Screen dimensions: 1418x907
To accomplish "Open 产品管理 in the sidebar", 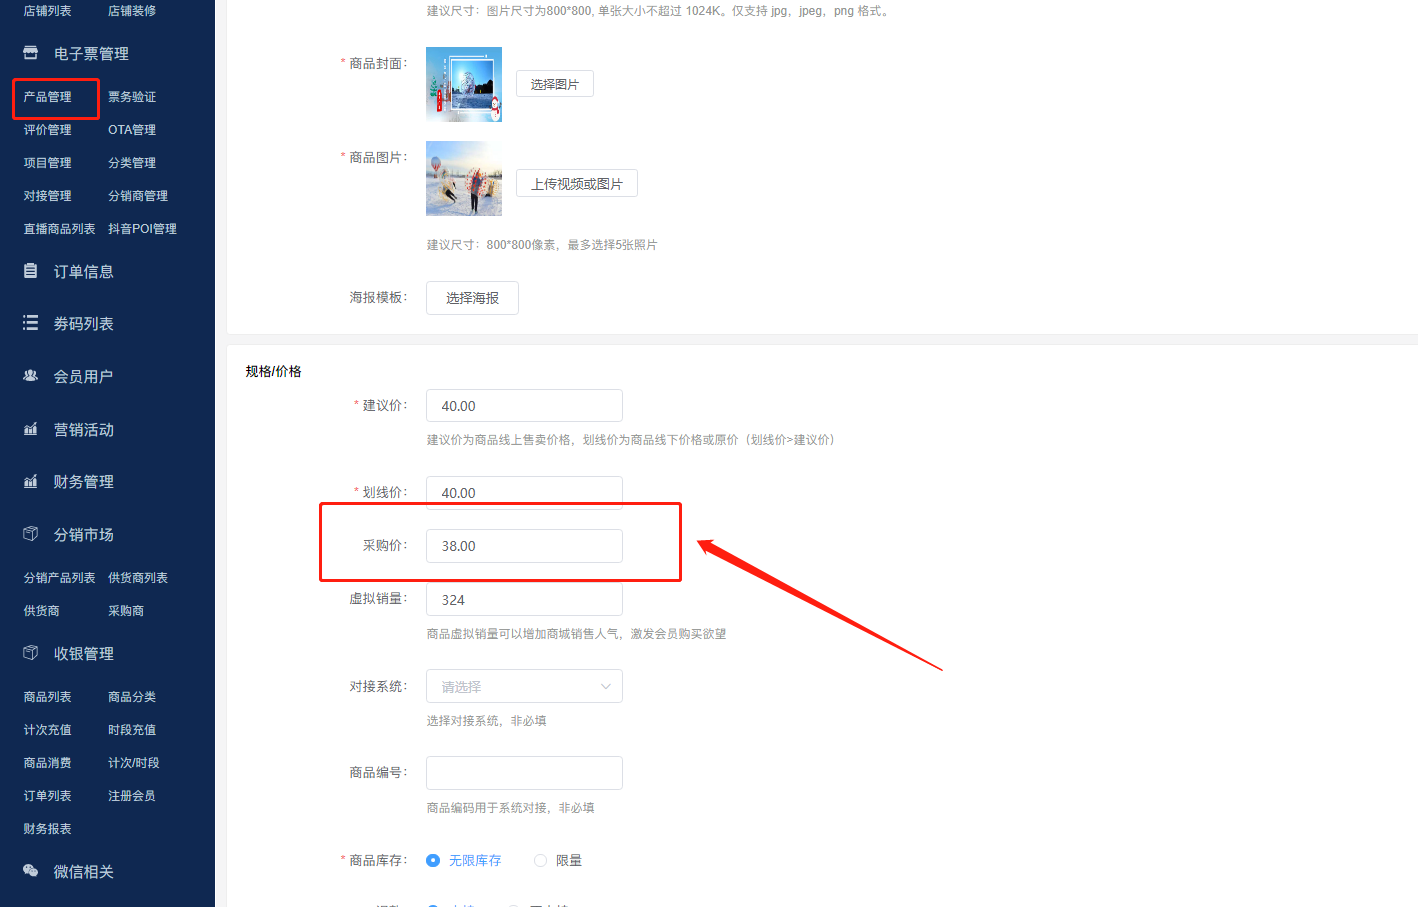I will 46,97.
